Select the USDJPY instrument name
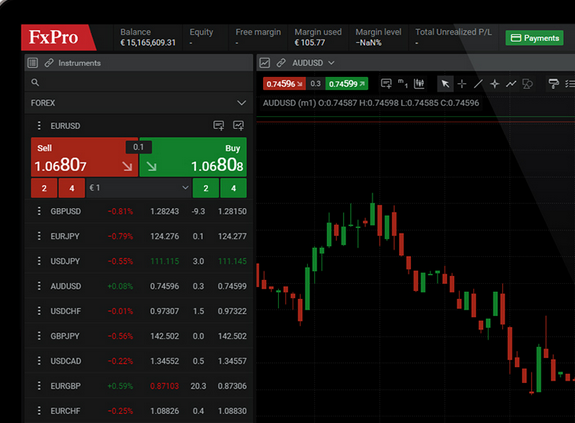 coord(65,261)
